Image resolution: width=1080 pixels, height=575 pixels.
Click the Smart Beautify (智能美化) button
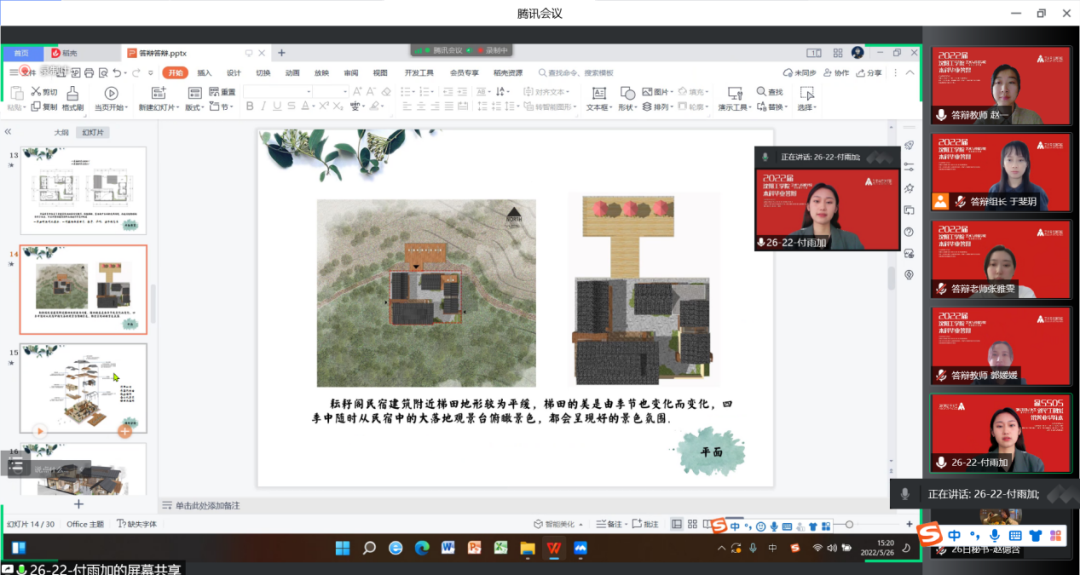click(559, 524)
